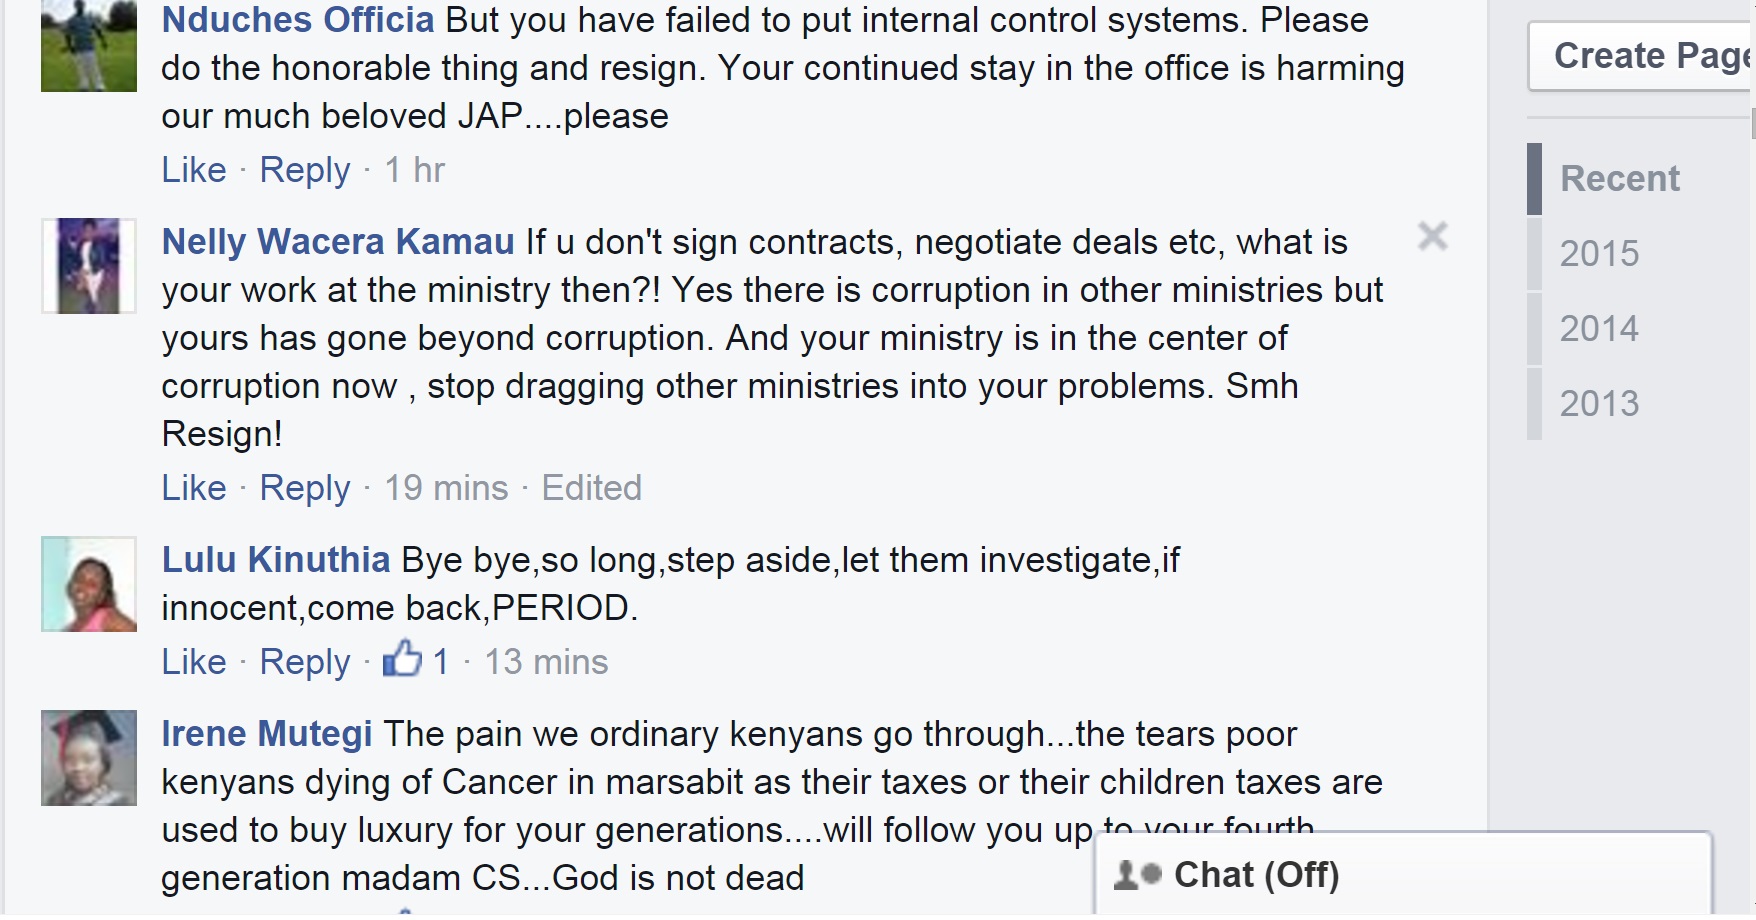Open the Lulu Kinuthia name link
This screenshot has height=920, width=1756.
tap(276, 560)
